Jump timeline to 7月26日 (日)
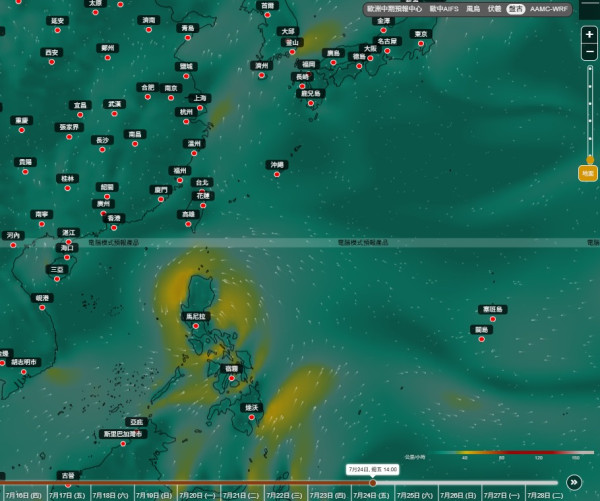 [458, 495]
